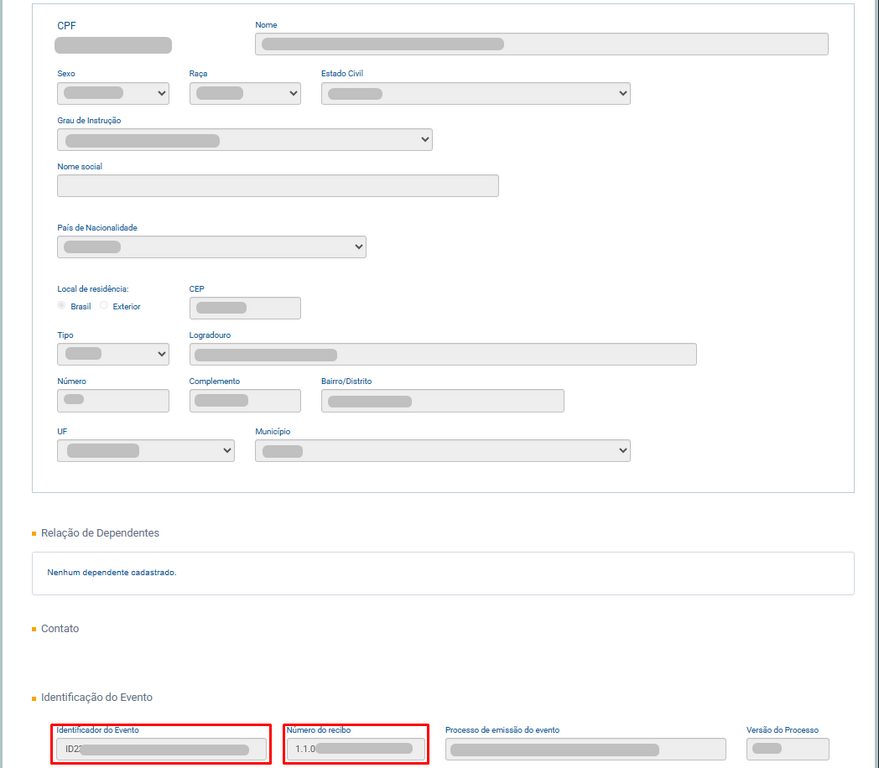Open País de Nacionalidade dropdown

(x=211, y=247)
